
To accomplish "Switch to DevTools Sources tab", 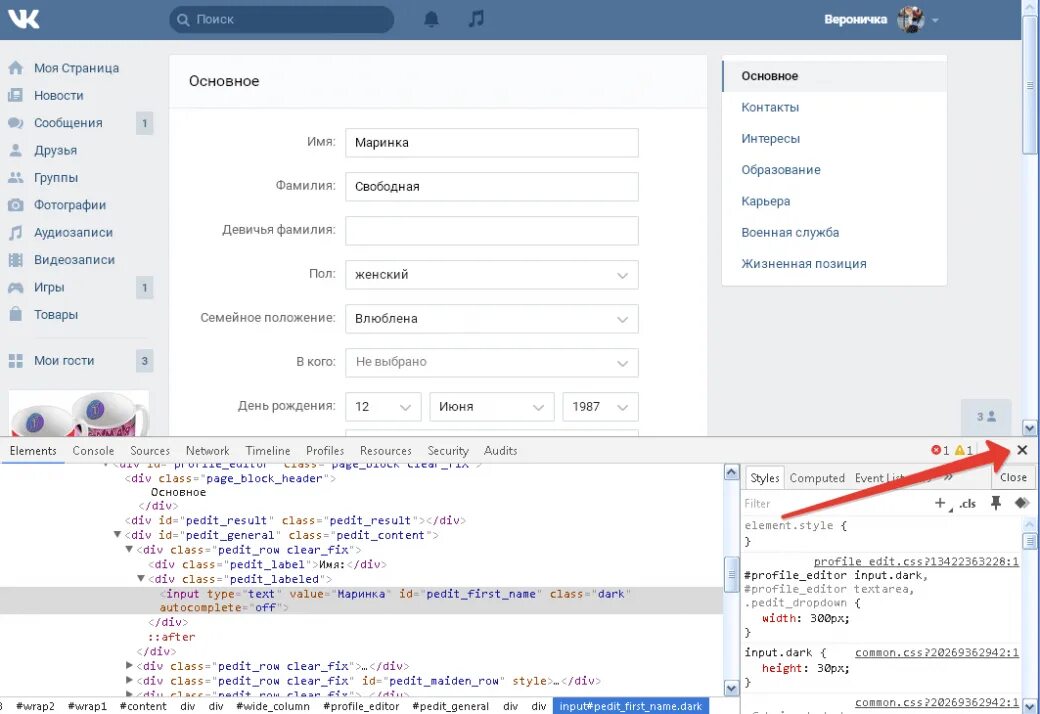I will tap(150, 451).
